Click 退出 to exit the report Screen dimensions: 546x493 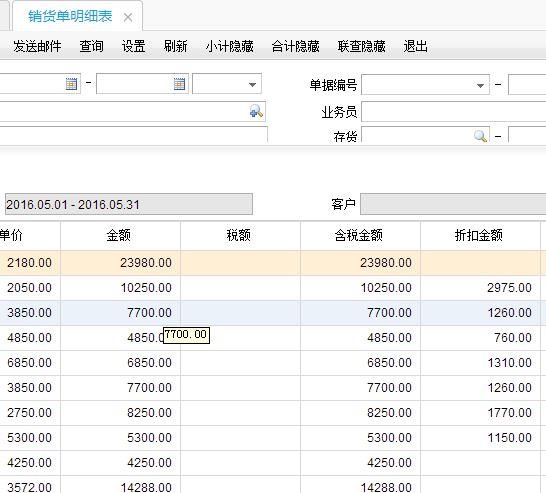(x=415, y=46)
